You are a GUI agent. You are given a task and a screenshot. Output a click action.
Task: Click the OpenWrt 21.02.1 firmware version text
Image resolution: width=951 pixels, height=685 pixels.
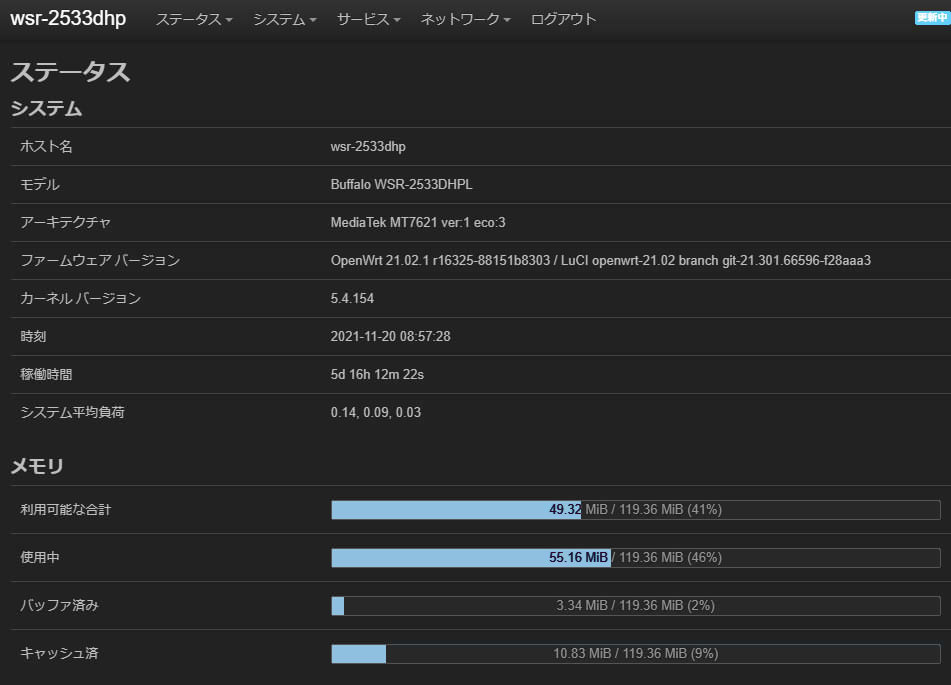click(600, 261)
